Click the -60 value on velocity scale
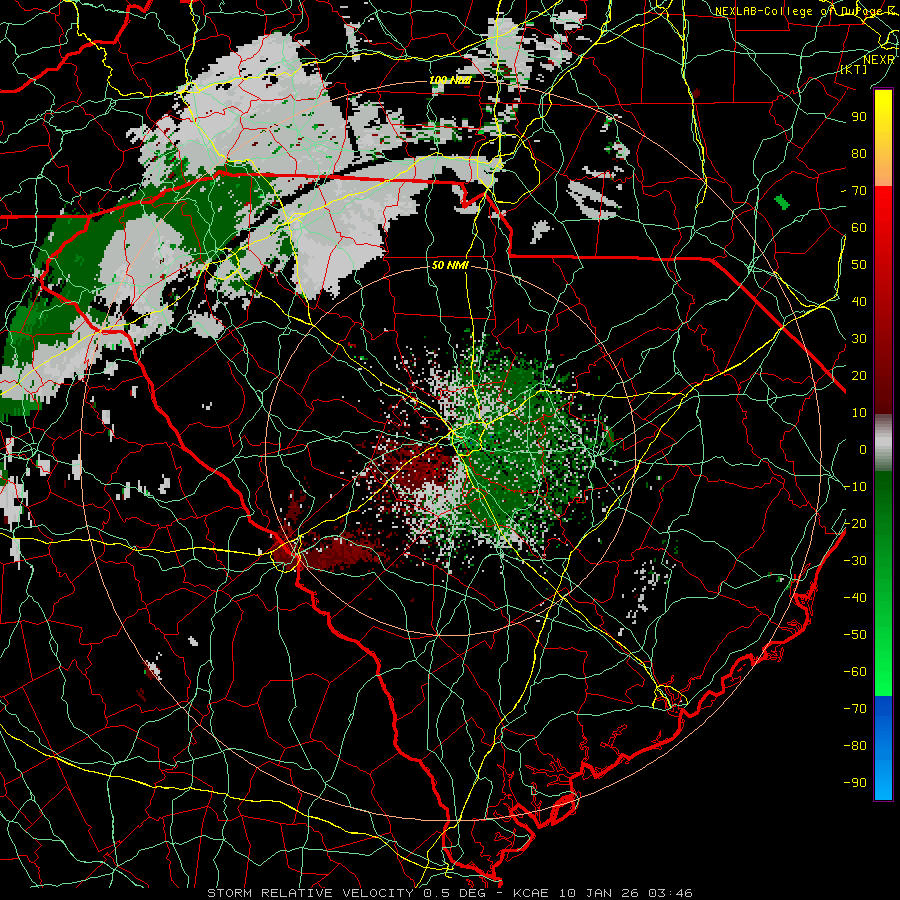Image resolution: width=900 pixels, height=900 pixels. coord(855,672)
